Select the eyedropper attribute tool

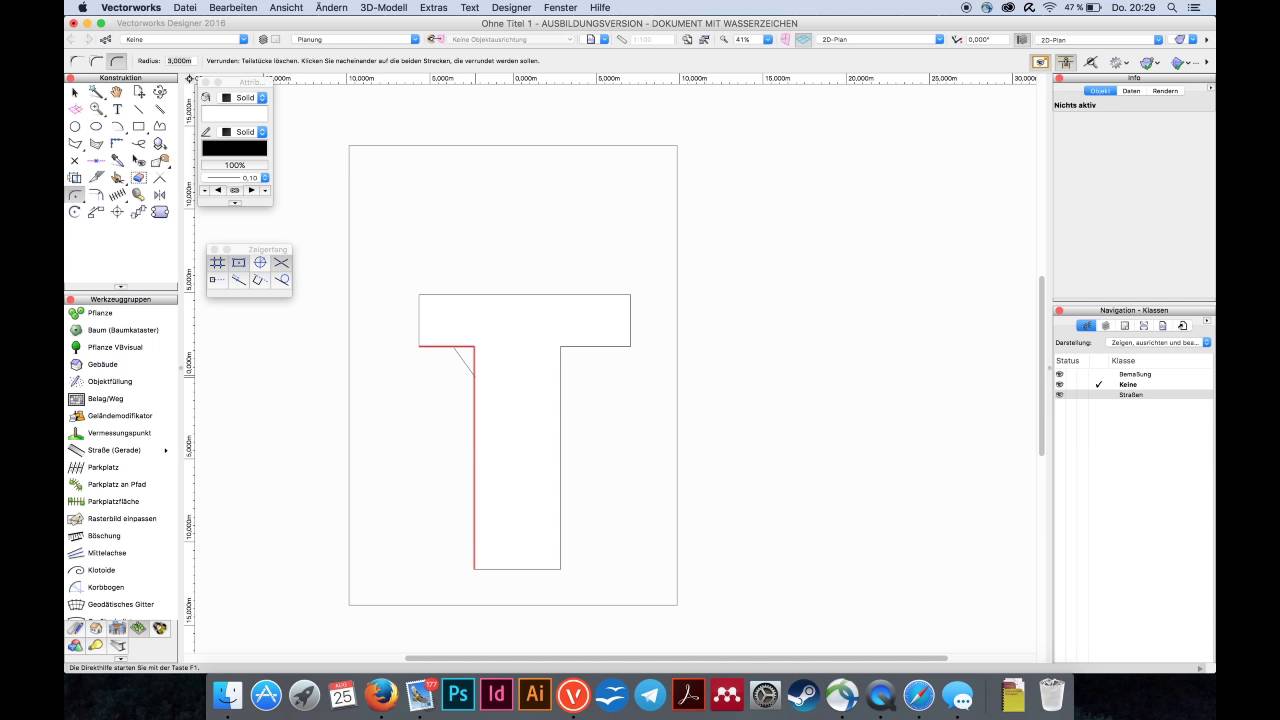117,160
